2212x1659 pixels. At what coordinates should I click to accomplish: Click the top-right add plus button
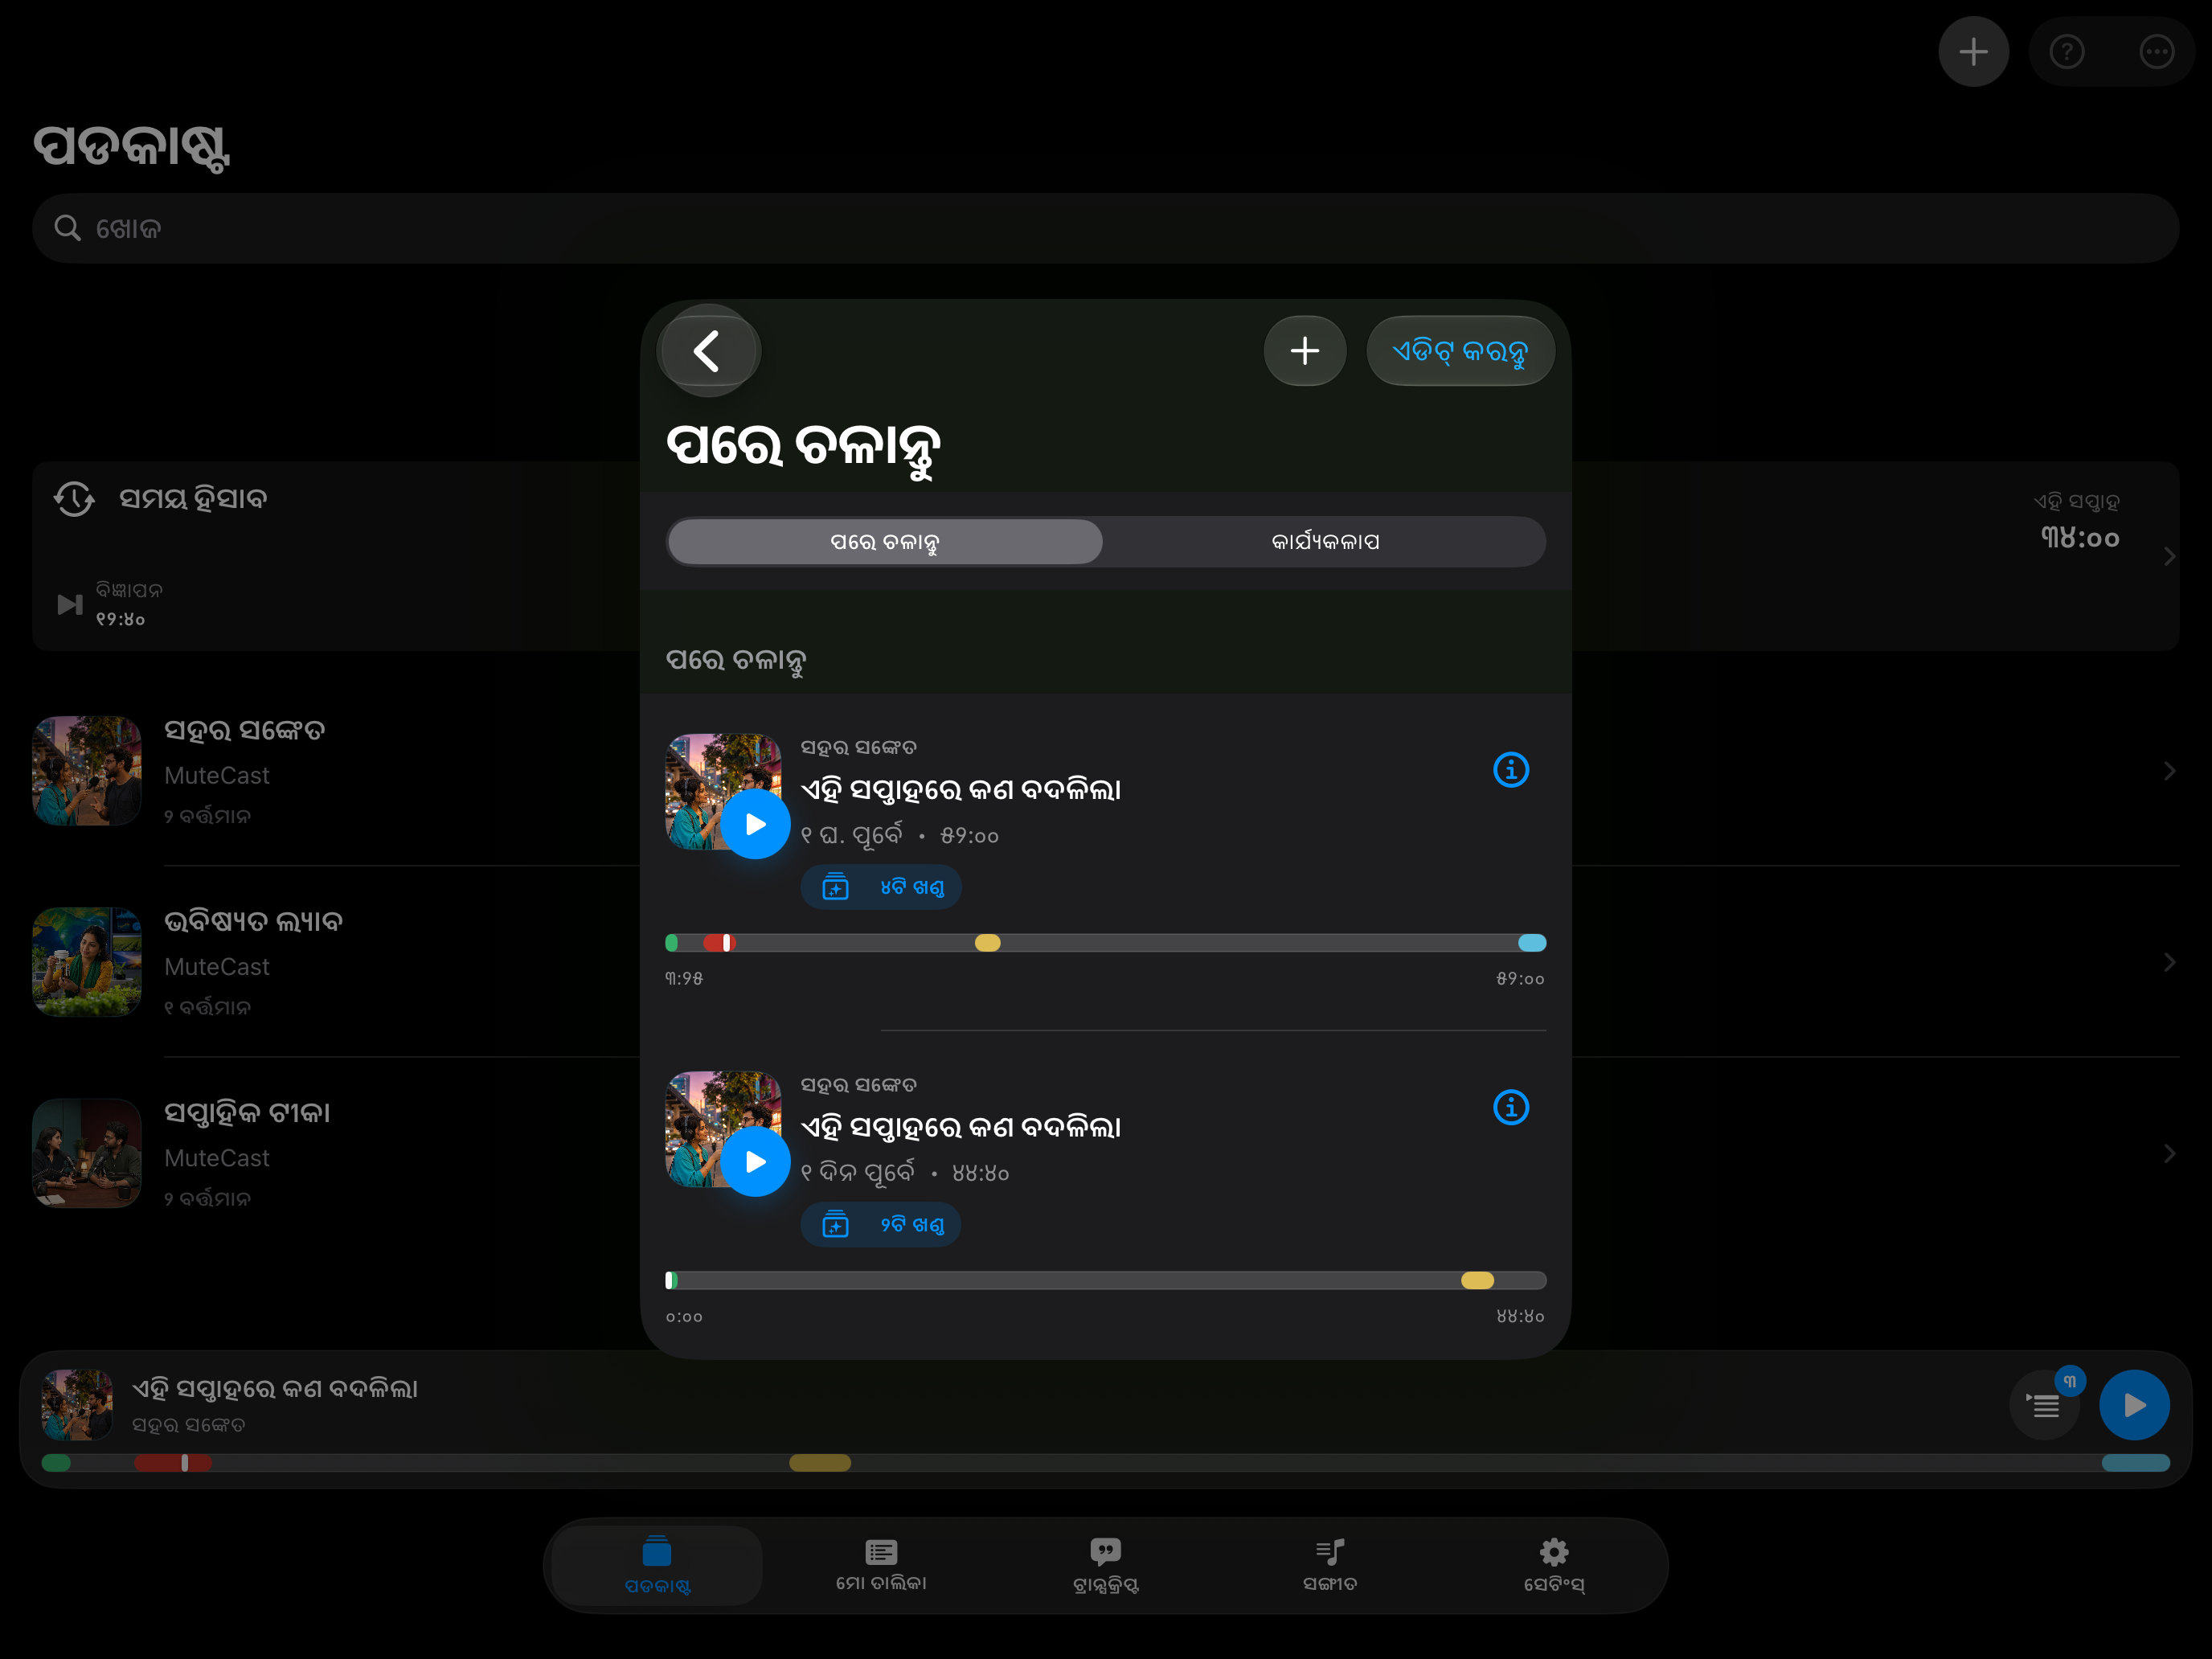(x=1973, y=52)
